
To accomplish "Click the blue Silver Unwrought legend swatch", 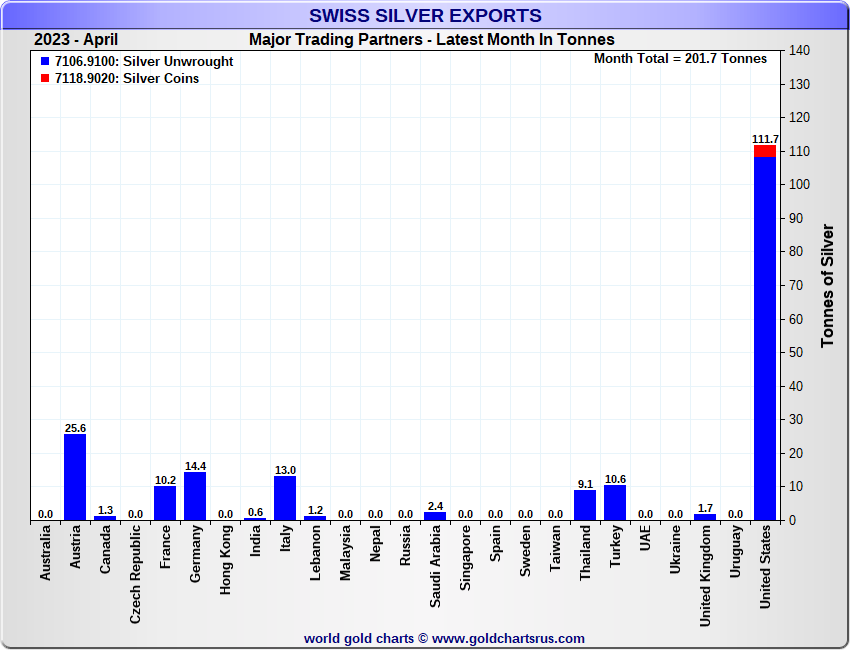I will point(45,62).
